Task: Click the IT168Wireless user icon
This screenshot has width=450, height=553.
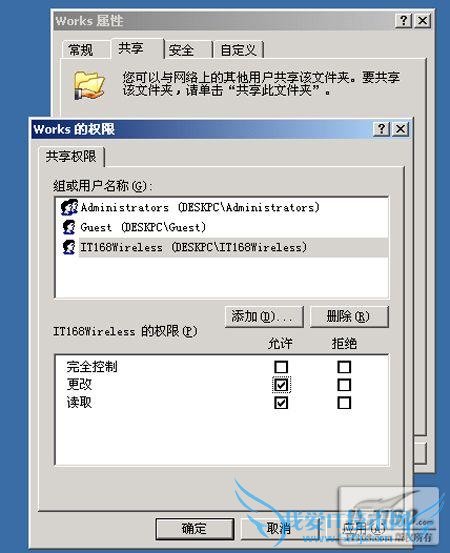Action: coord(69,247)
